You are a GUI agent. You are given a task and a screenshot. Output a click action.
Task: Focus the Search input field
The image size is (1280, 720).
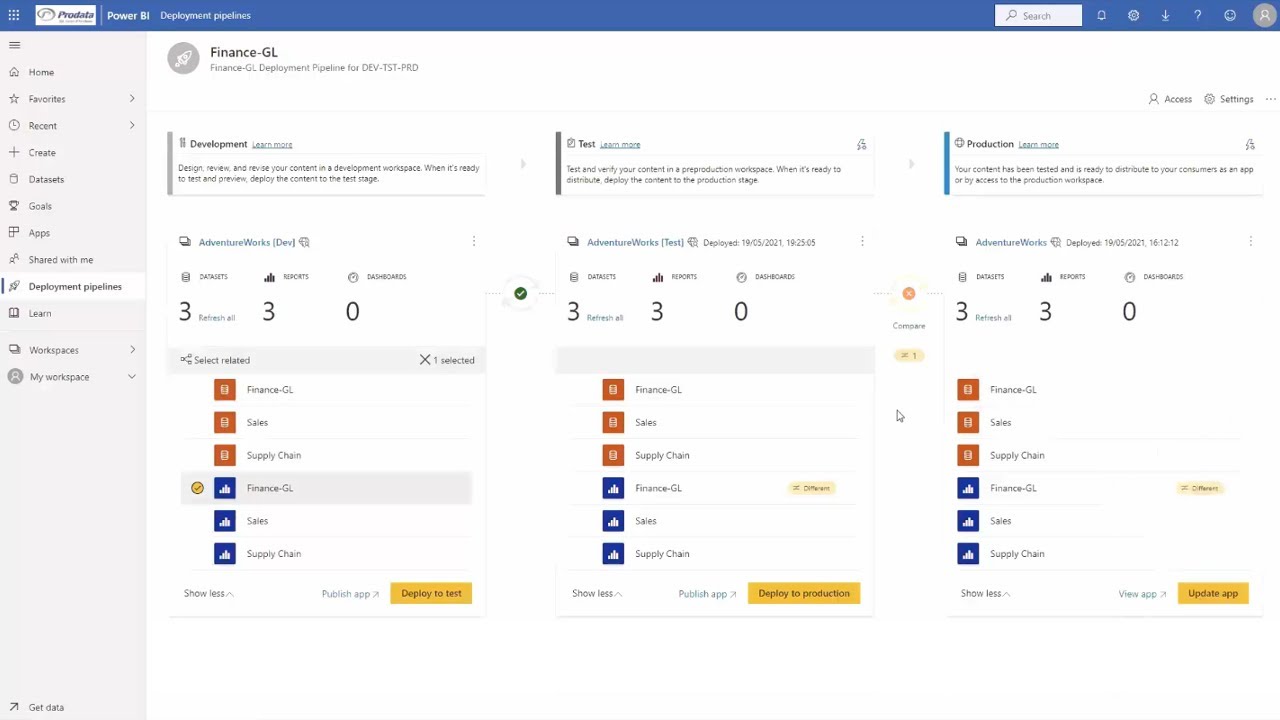[x=1038, y=15]
